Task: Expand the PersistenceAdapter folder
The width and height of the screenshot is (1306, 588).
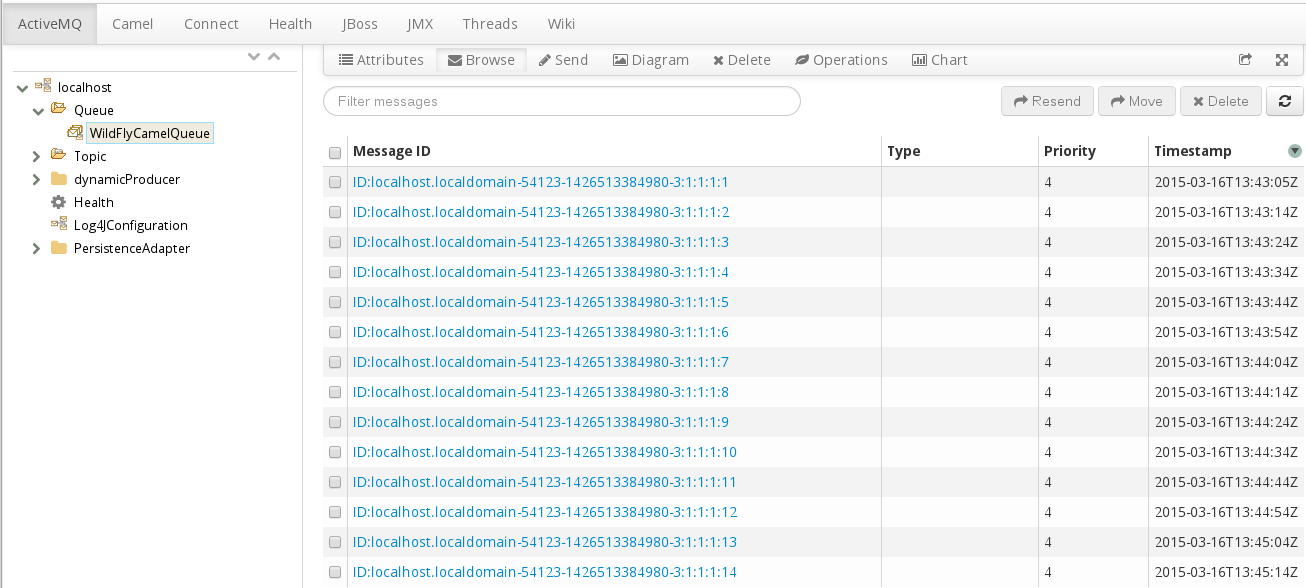Action: coord(36,248)
